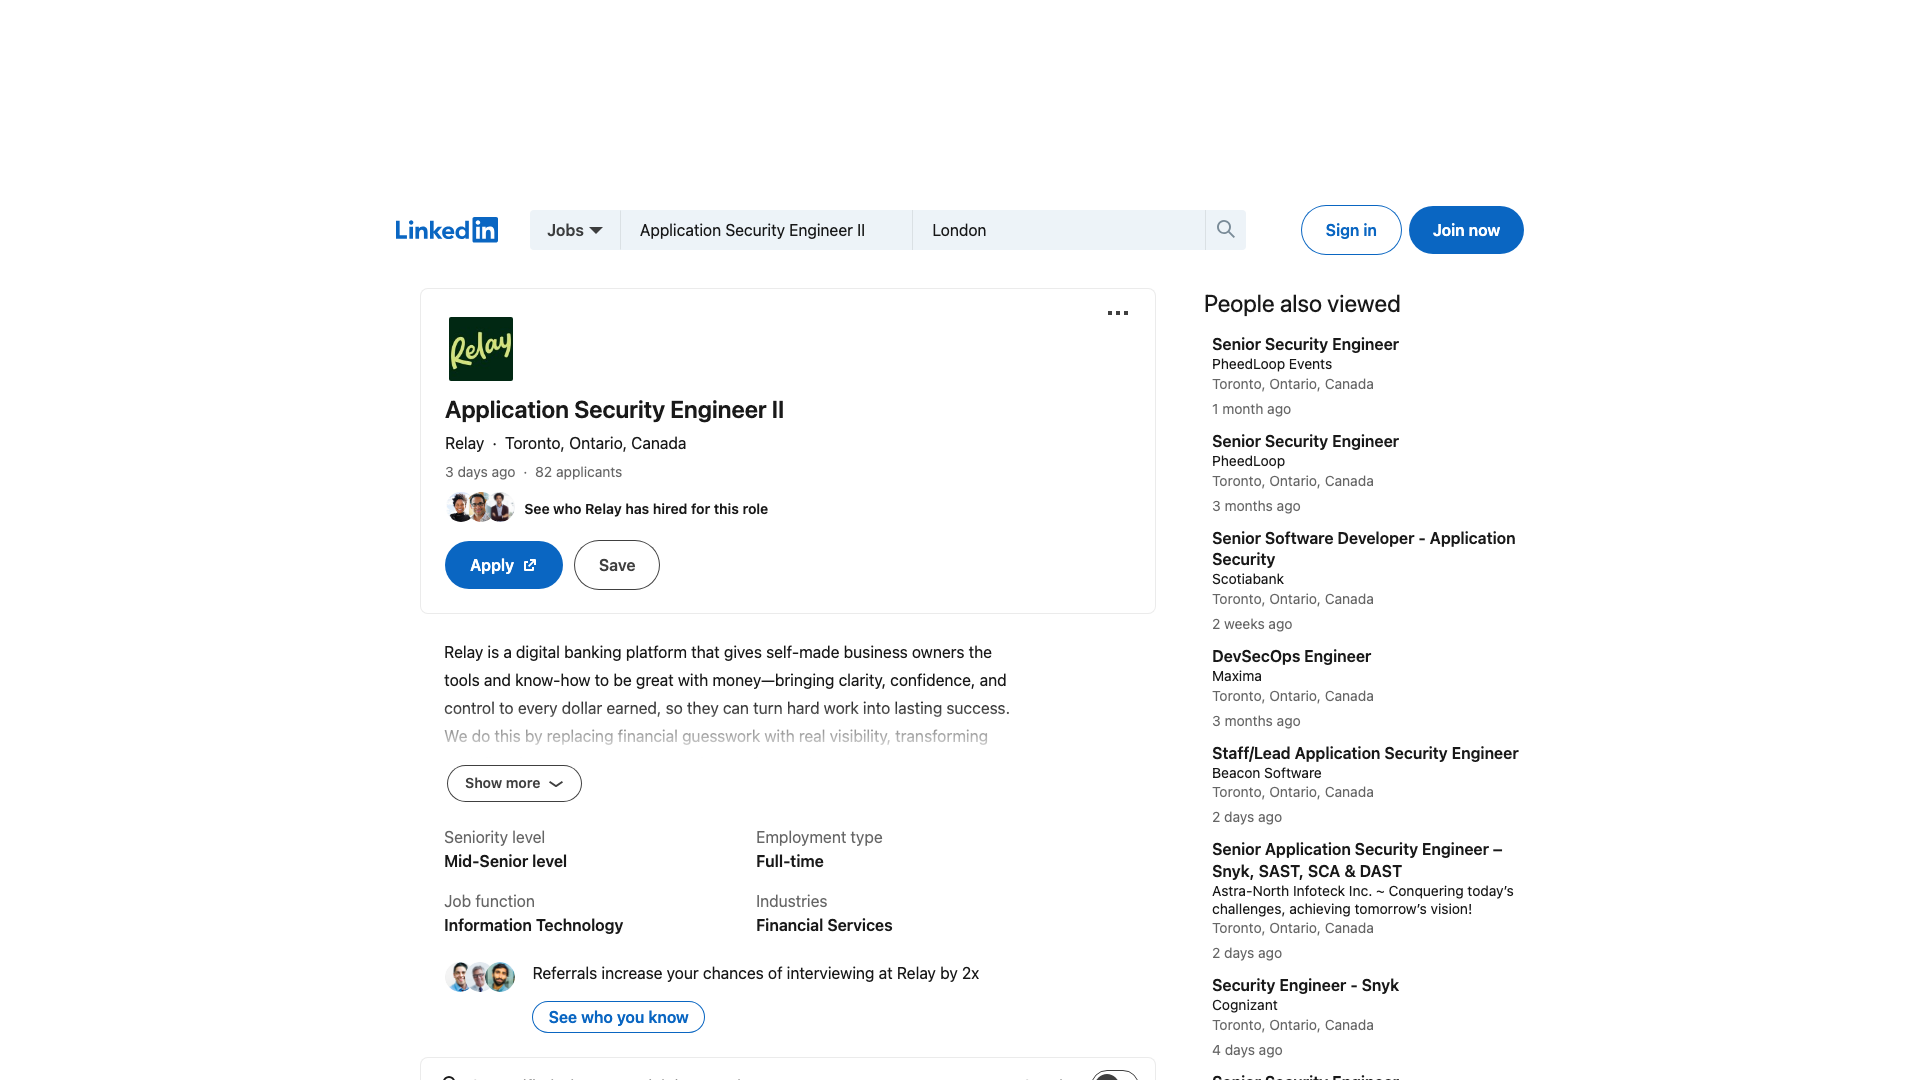The image size is (1920, 1080).
Task: Click the People also viewed heading
Action: 1302,304
